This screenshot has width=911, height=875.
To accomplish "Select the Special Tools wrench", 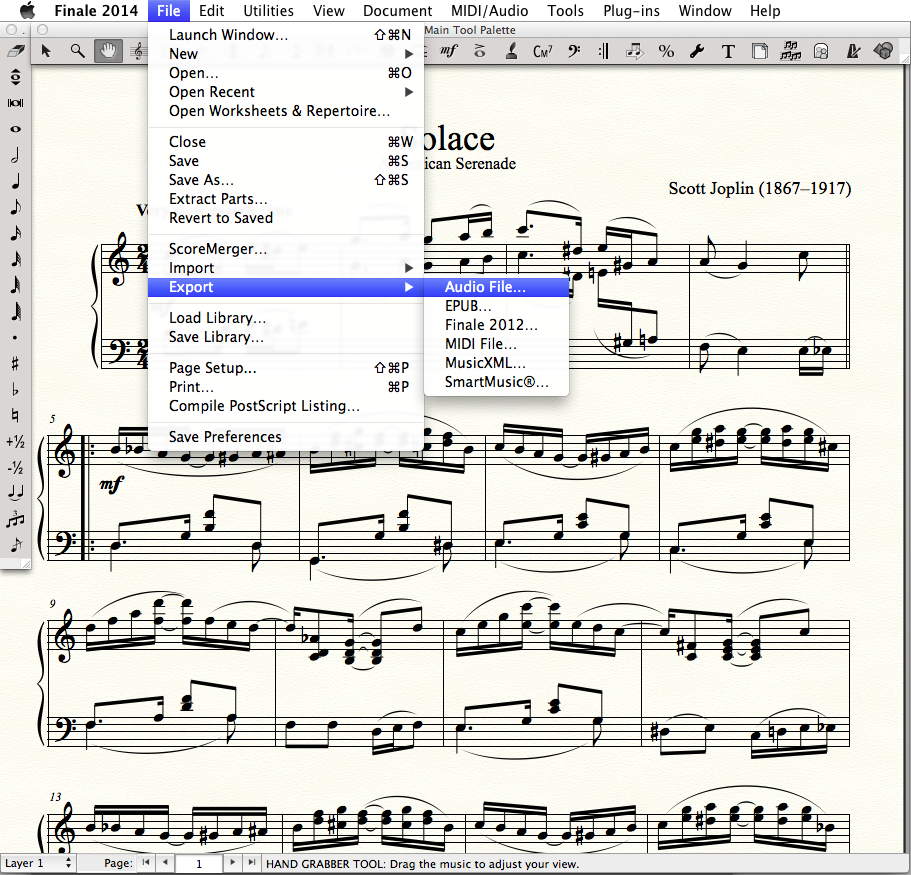I will click(x=697, y=51).
